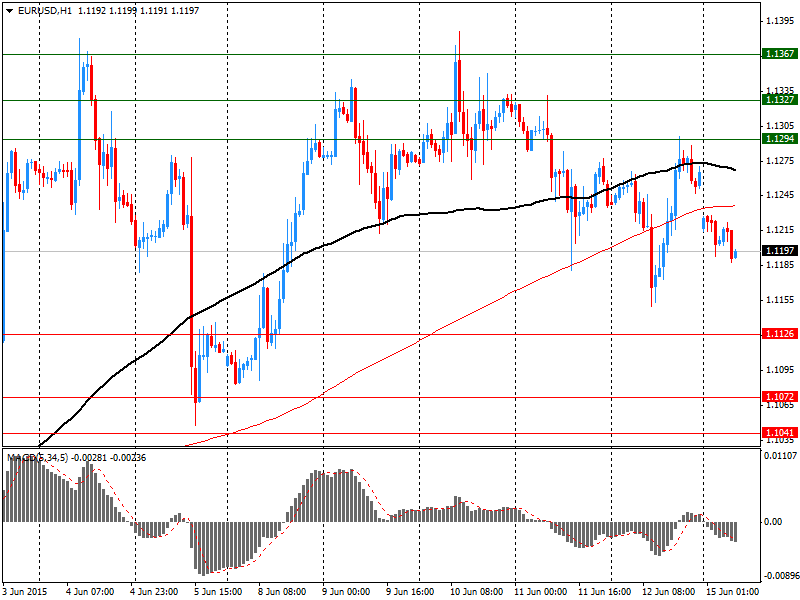Select the 1.1327 green resistance level label
Image resolution: width=800 pixels, height=600 pixels.
779,99
